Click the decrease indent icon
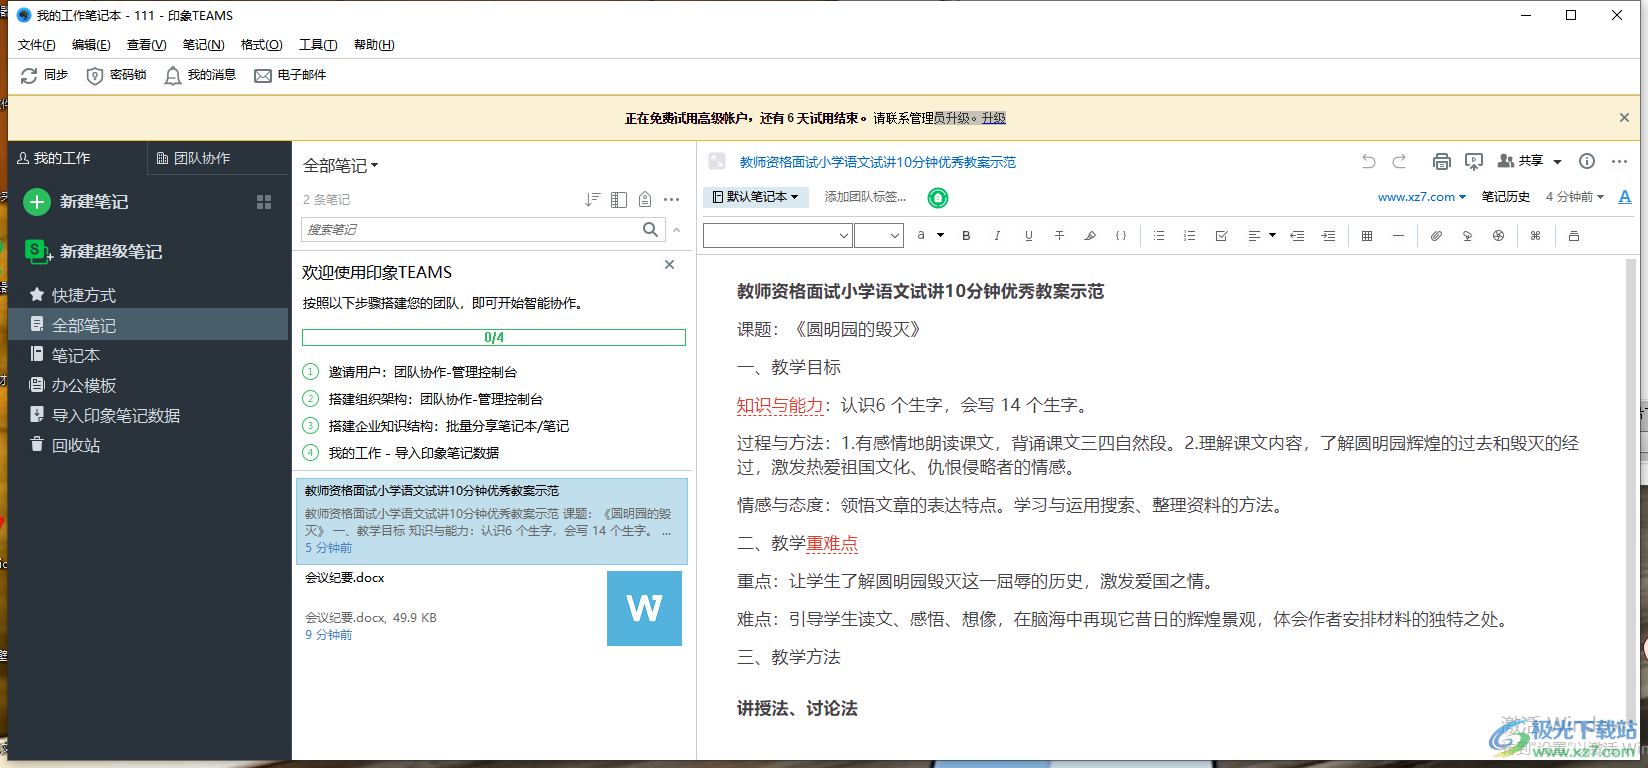Screen dimensions: 1648x768 click(x=1297, y=236)
